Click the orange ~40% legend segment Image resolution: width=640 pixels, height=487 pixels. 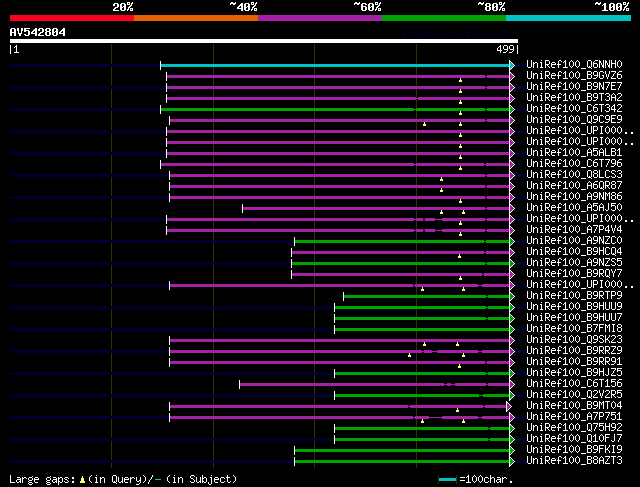tap(195, 18)
